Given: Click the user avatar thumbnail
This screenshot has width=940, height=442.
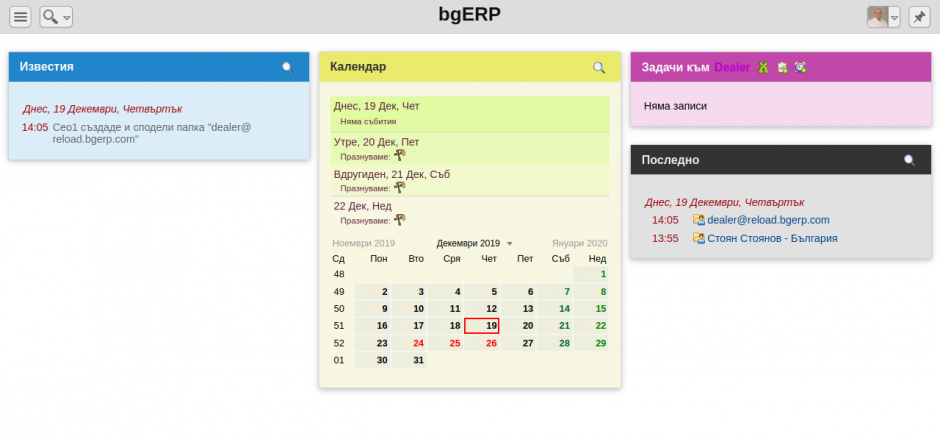Looking at the screenshot, I should 878,17.
